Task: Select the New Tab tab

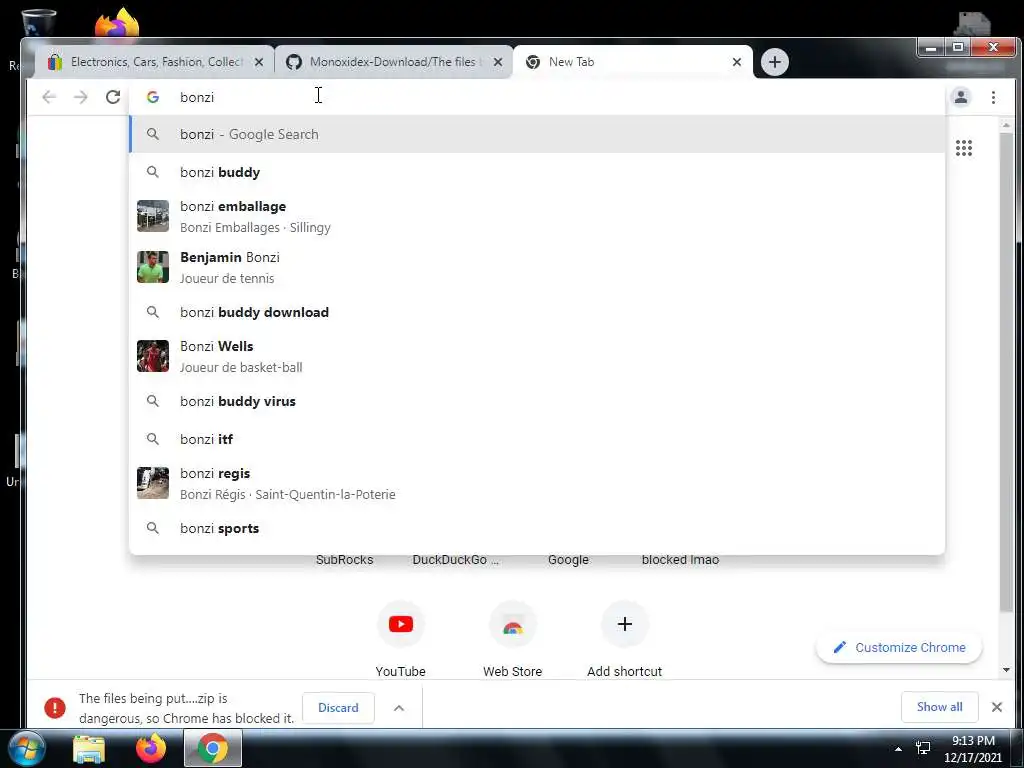Action: [x=632, y=62]
